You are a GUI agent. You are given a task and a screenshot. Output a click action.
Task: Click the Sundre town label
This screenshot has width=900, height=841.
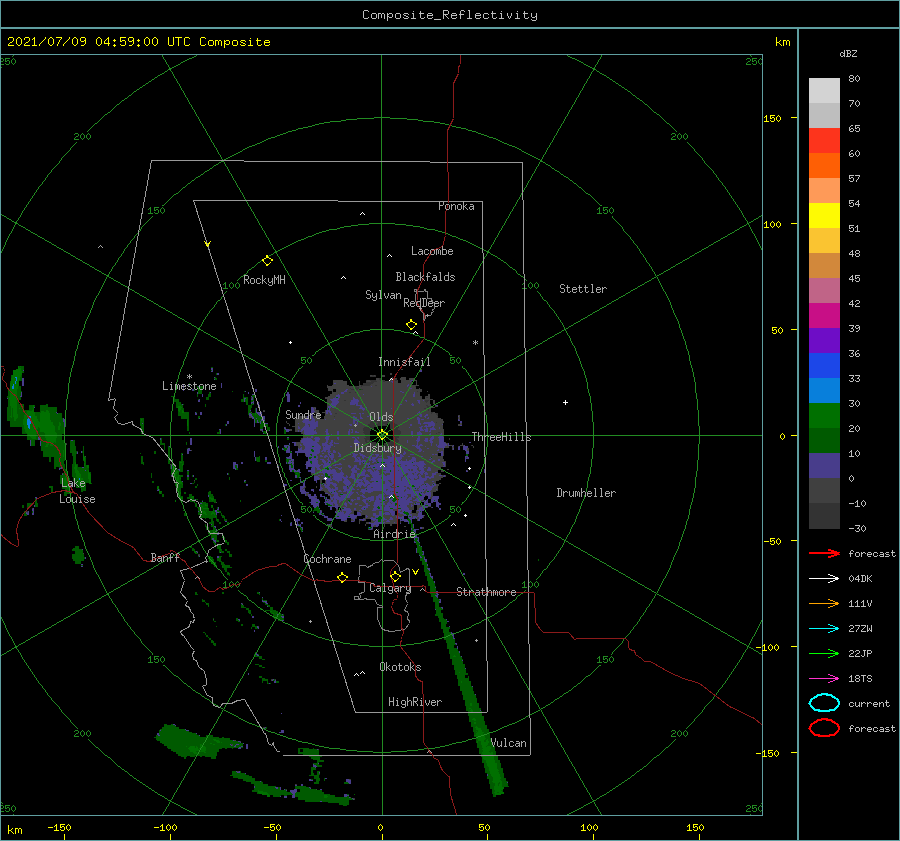303,414
